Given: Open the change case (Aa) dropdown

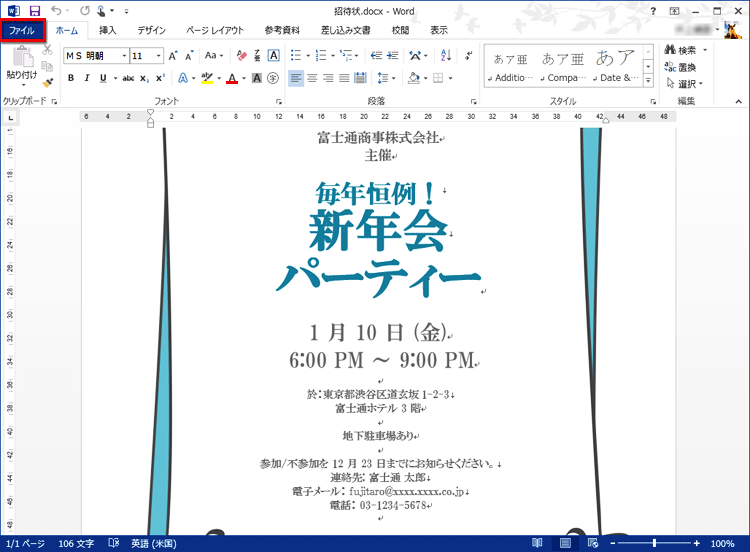Looking at the screenshot, I should (214, 56).
